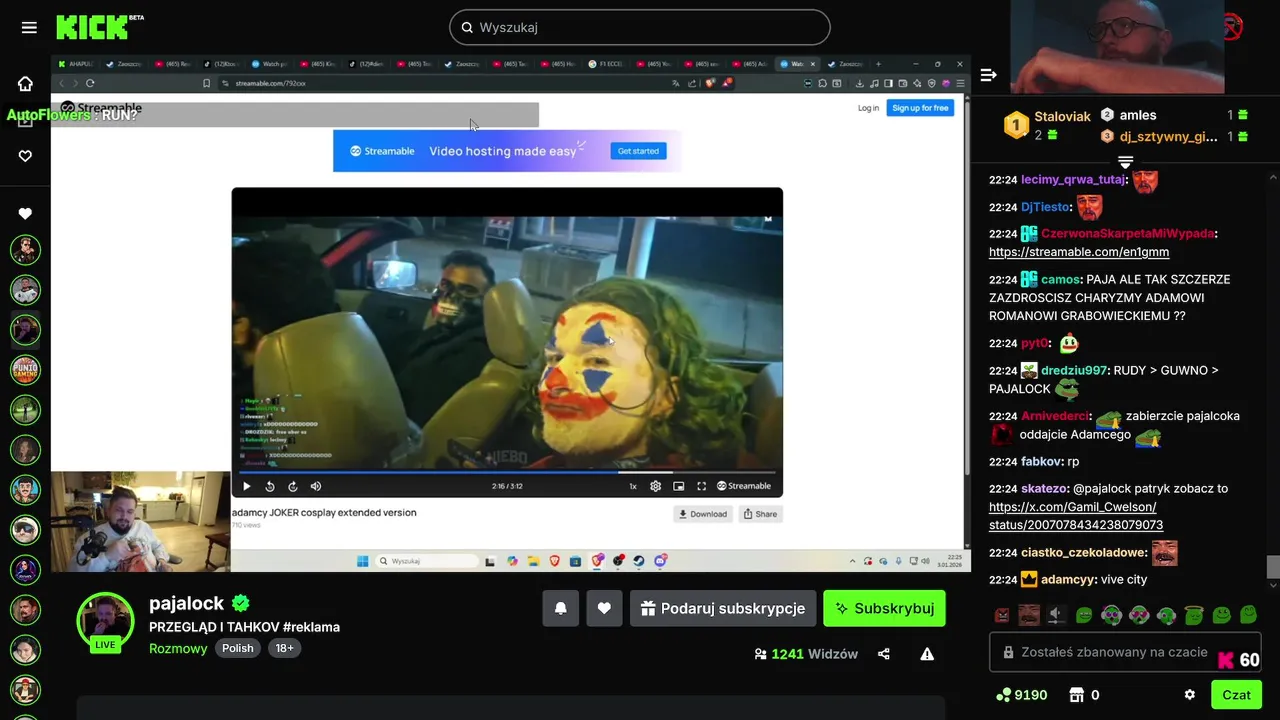1280x720 pixels.
Task: Open Streamable player settings gear
Action: (655, 486)
